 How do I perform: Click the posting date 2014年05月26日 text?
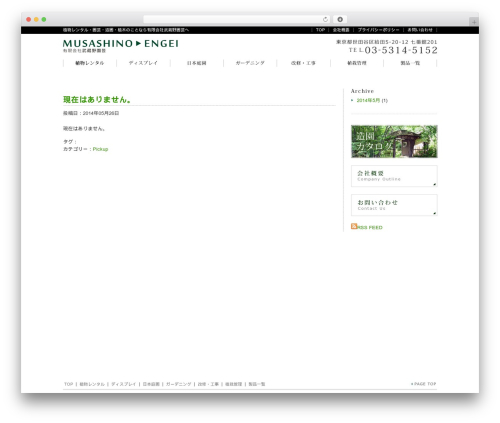pyautogui.click(x=101, y=113)
